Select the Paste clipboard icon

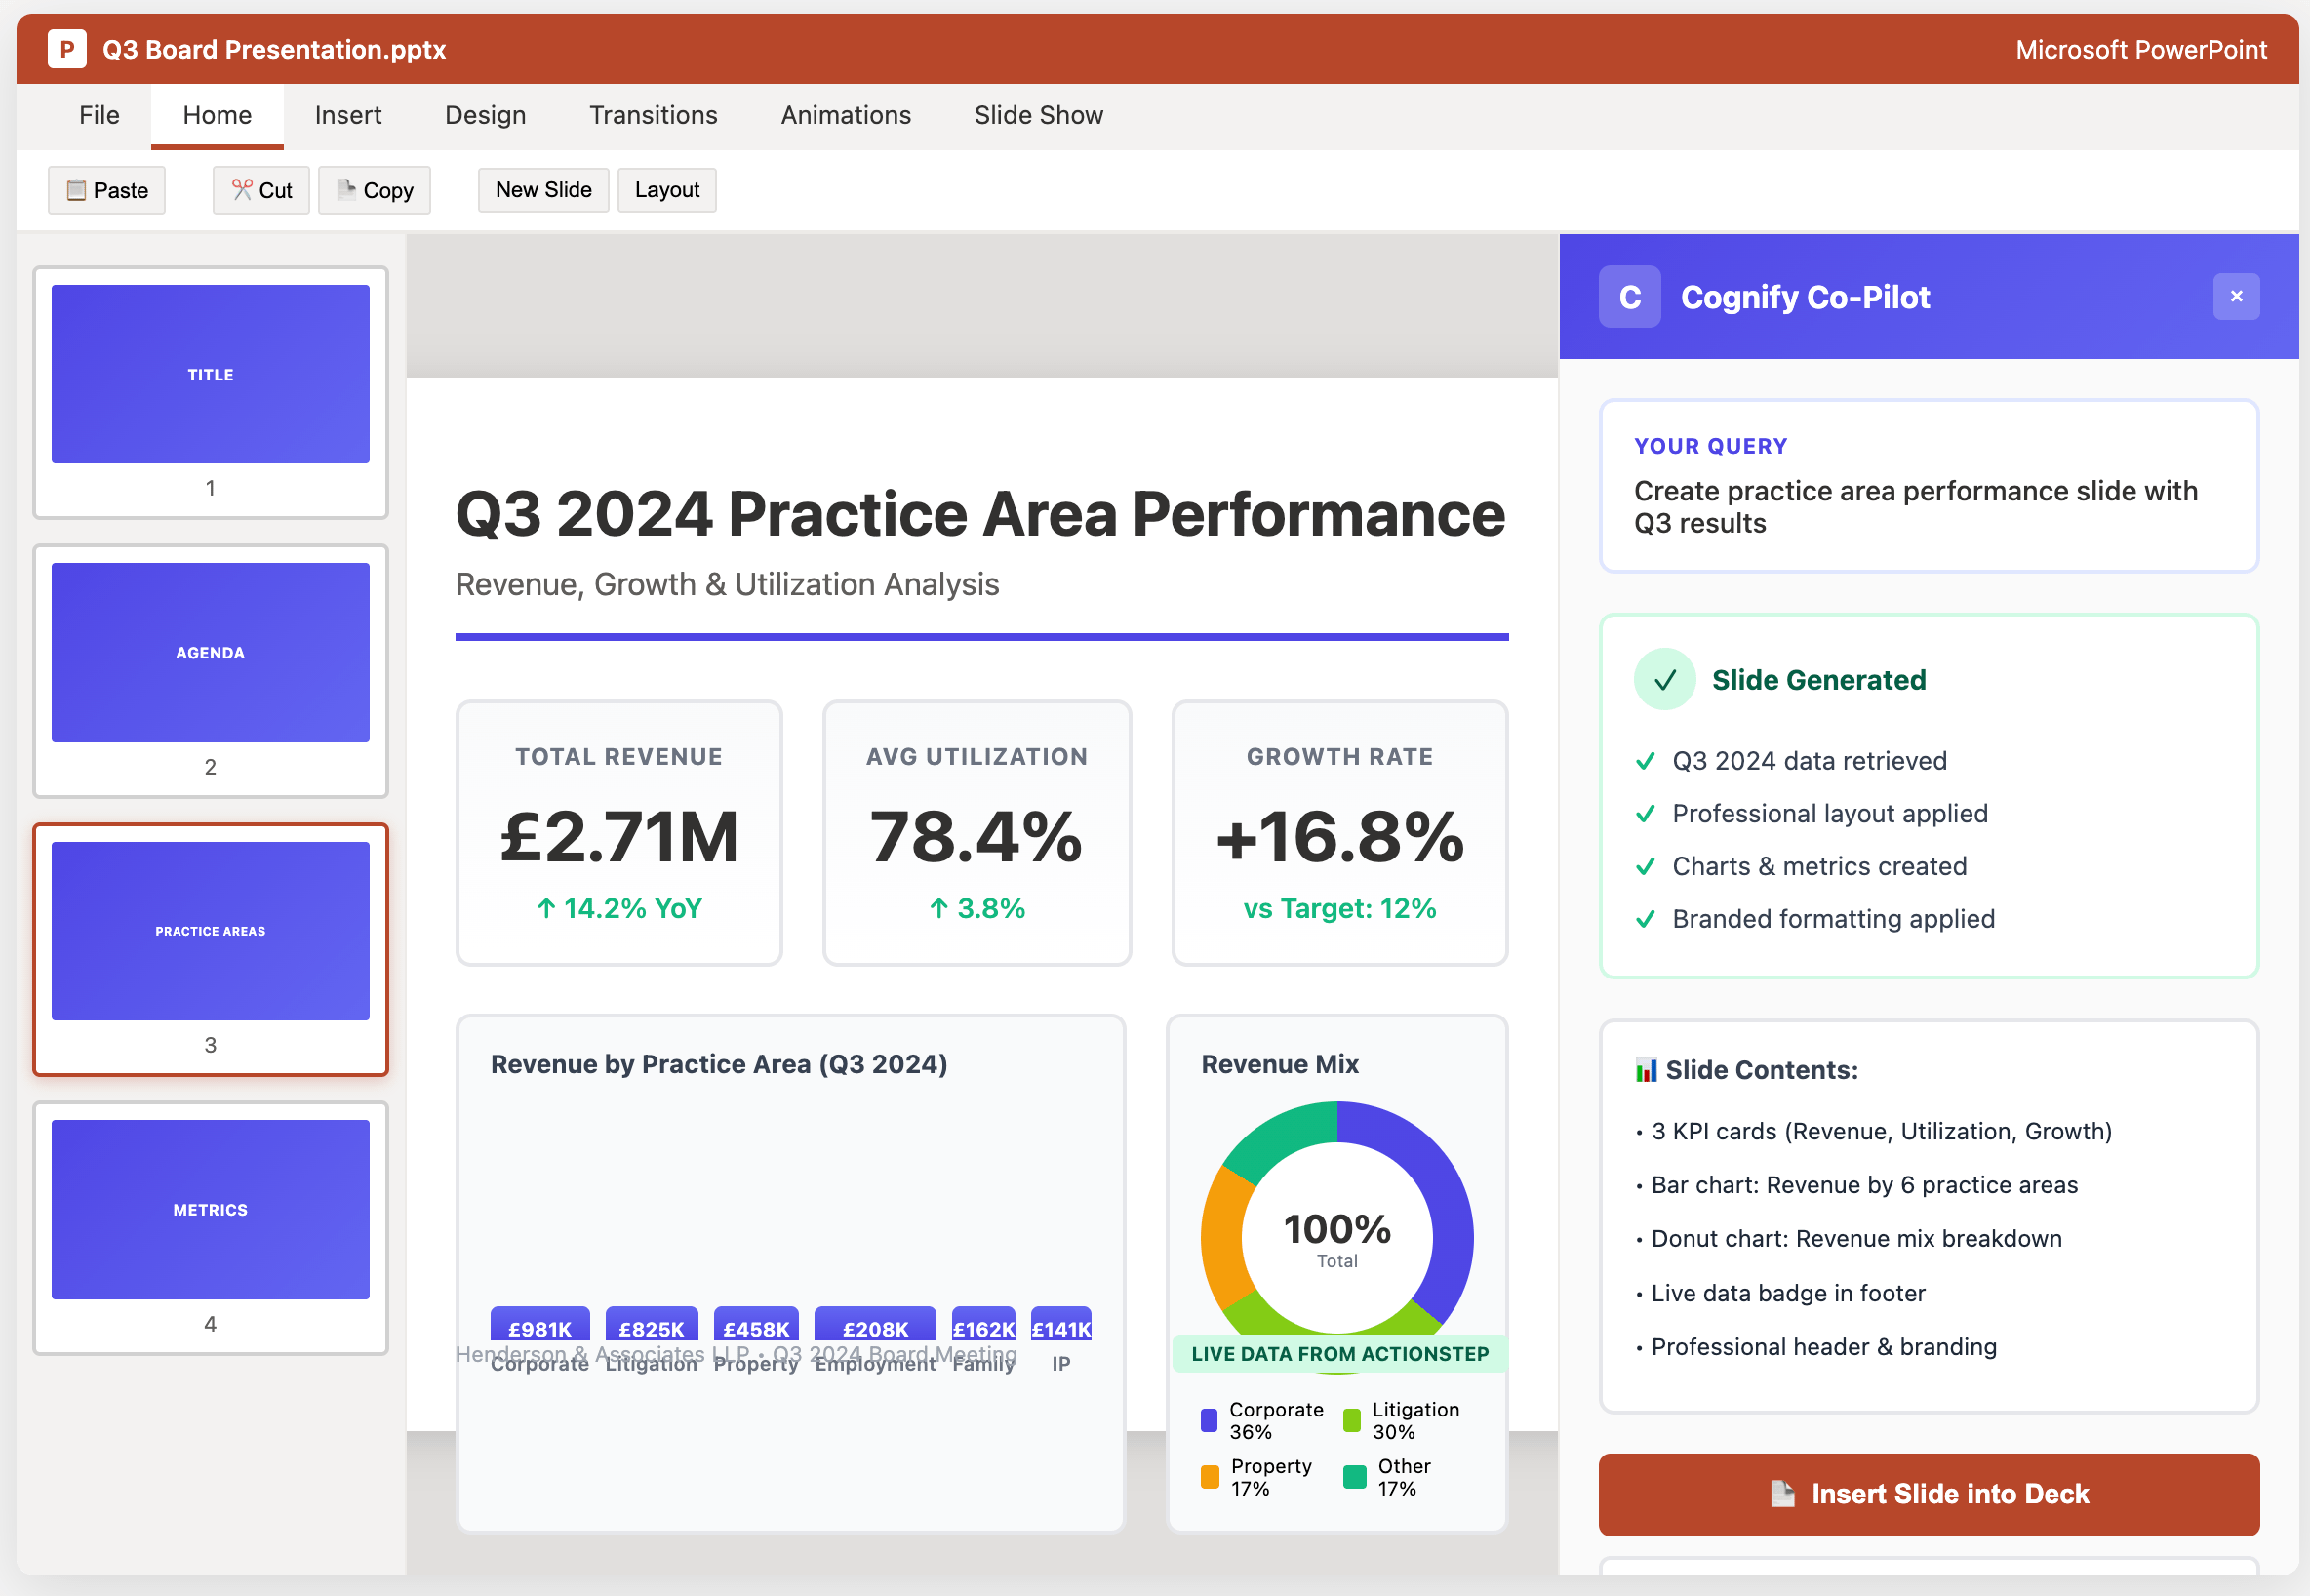(74, 189)
